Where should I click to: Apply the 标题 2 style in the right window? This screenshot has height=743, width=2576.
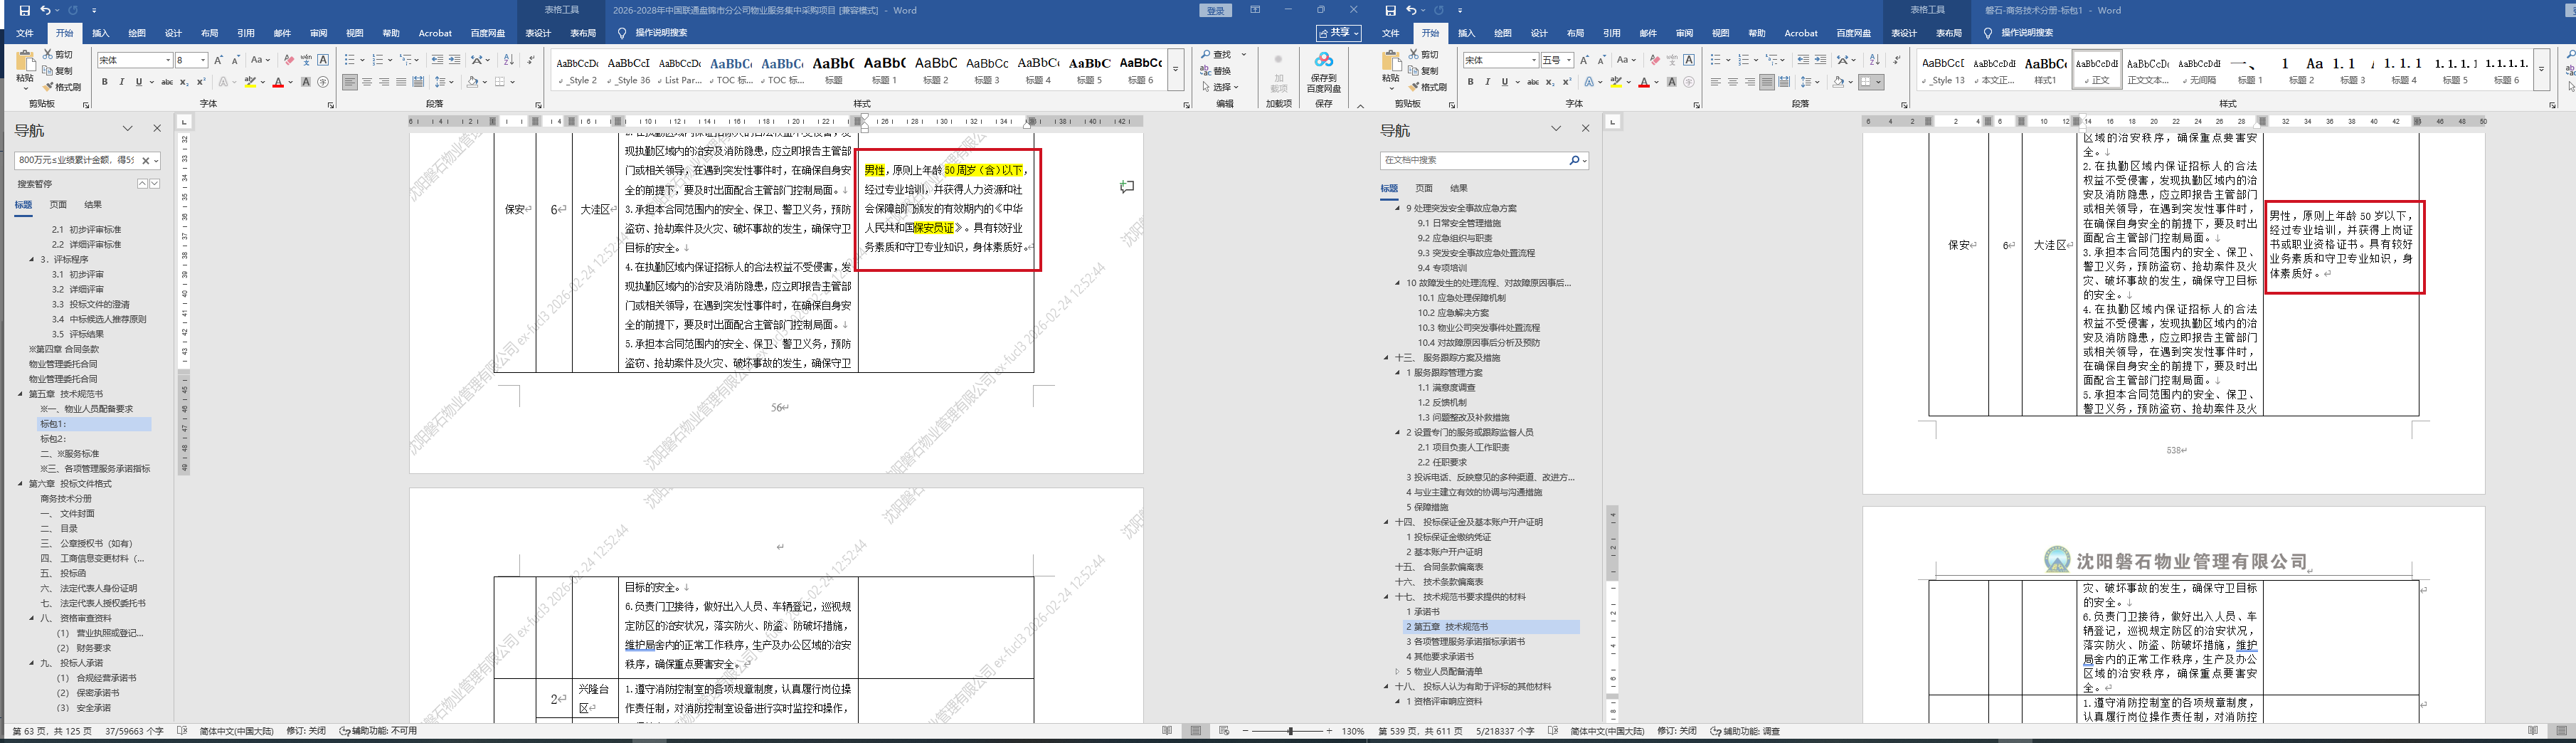tap(2301, 70)
